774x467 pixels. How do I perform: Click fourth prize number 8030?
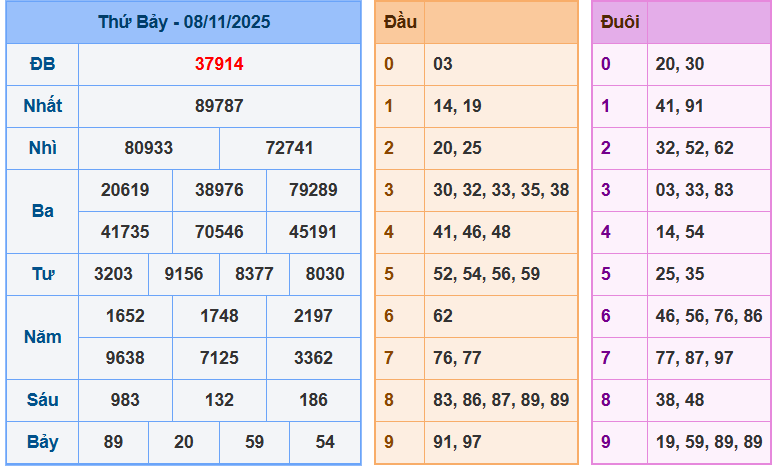point(325,274)
